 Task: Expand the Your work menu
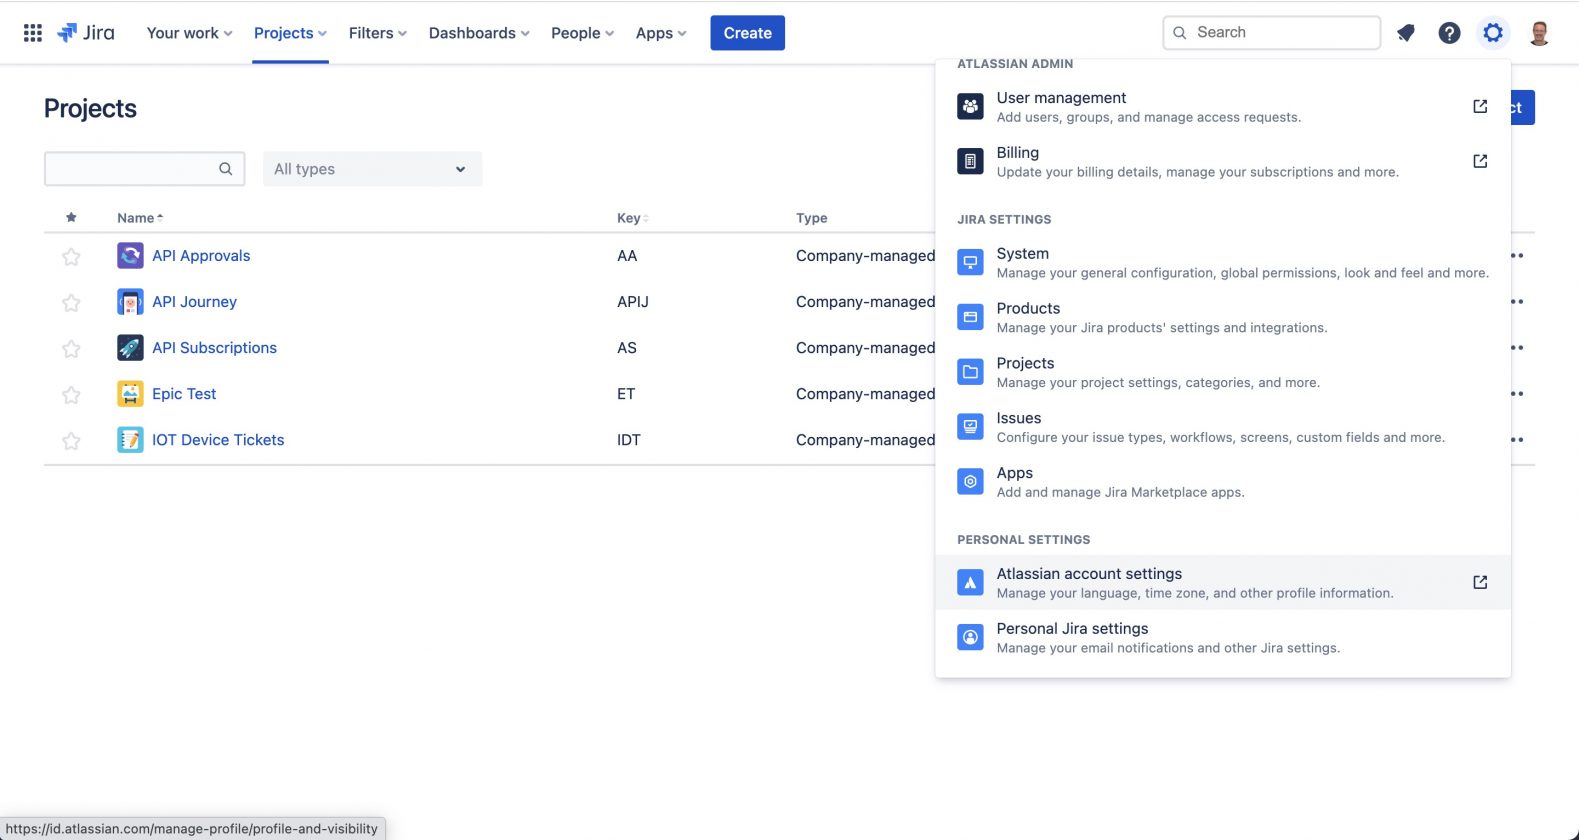click(189, 33)
